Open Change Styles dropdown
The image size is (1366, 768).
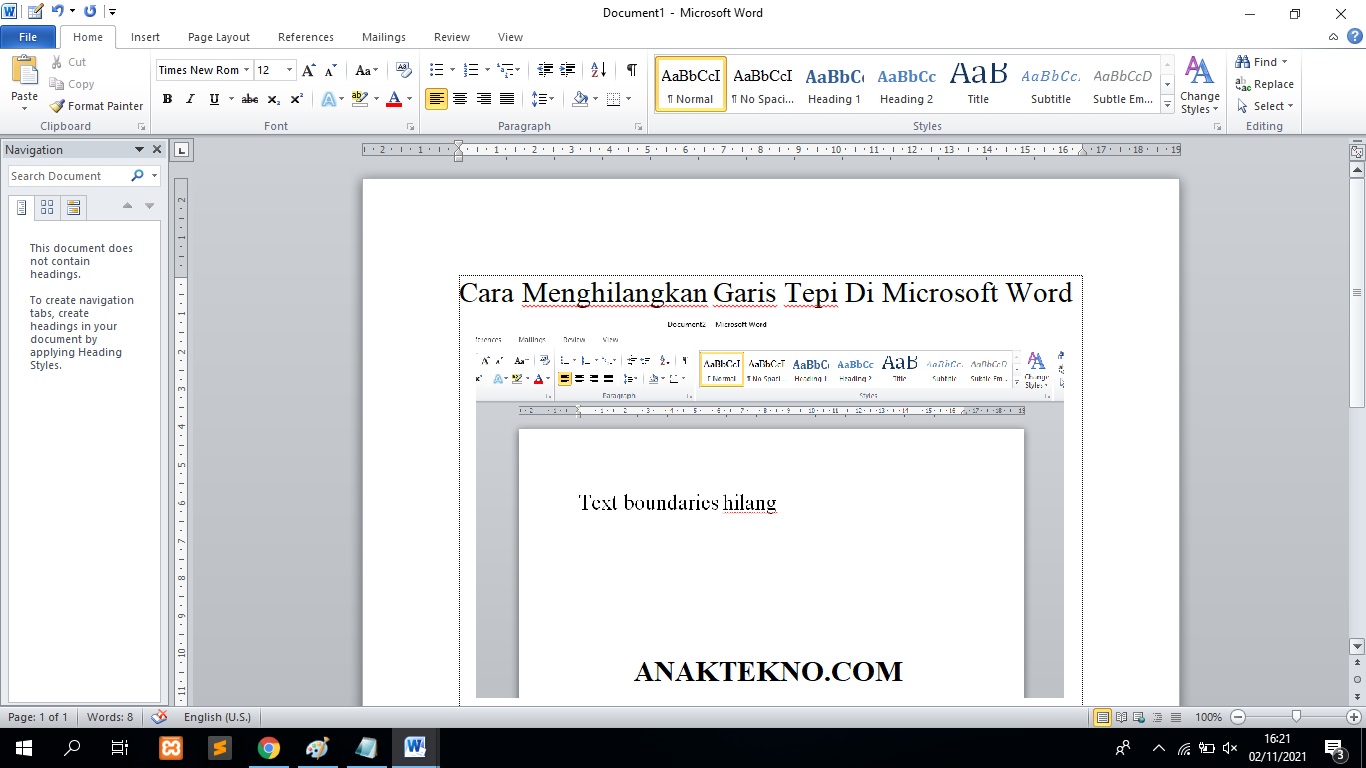pyautogui.click(x=1199, y=86)
